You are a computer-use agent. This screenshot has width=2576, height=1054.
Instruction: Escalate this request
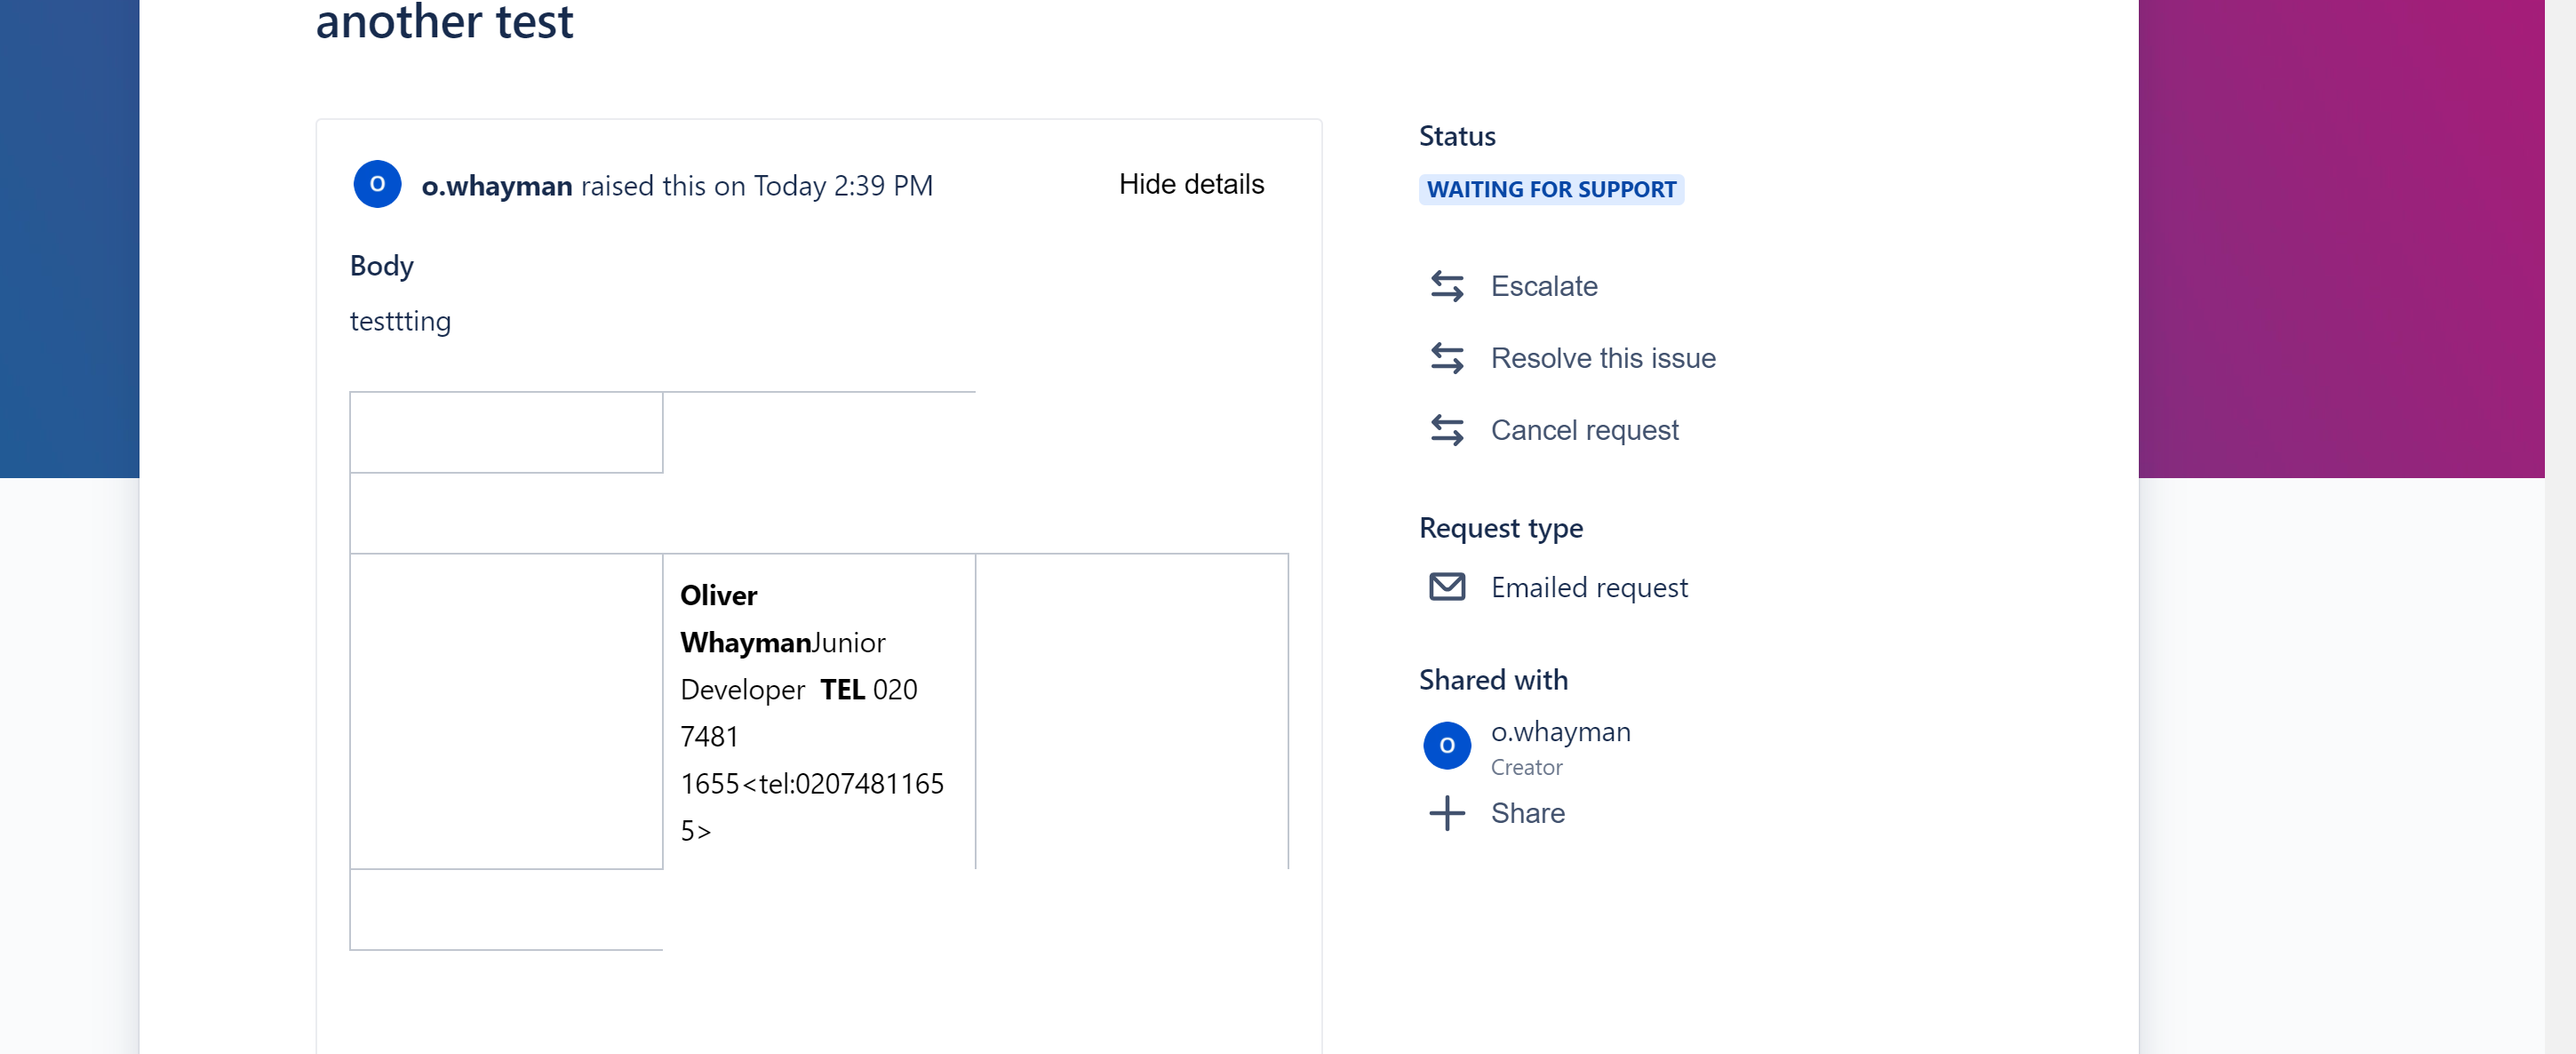(1543, 286)
